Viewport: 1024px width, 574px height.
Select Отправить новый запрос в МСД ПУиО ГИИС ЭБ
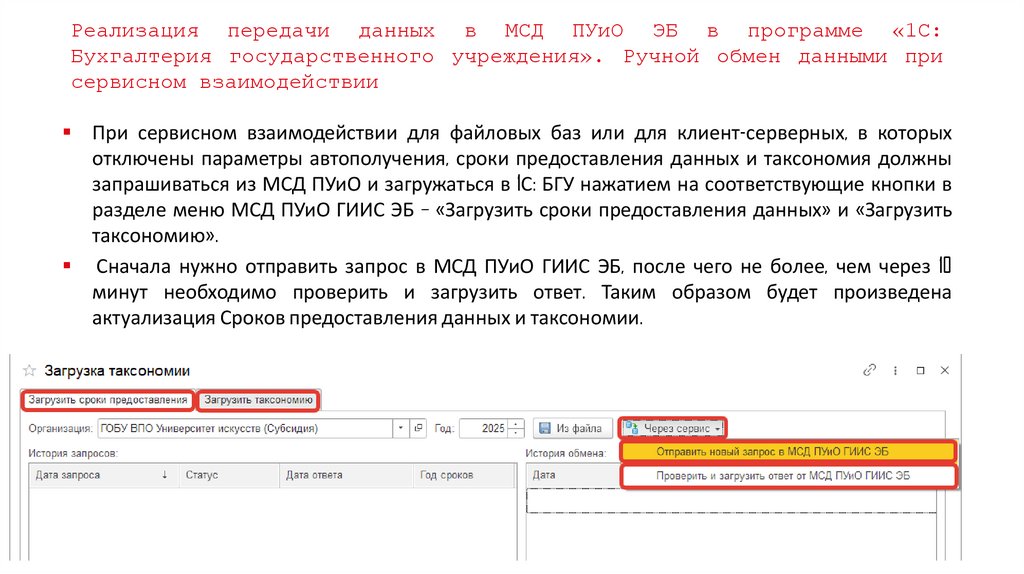click(x=788, y=451)
